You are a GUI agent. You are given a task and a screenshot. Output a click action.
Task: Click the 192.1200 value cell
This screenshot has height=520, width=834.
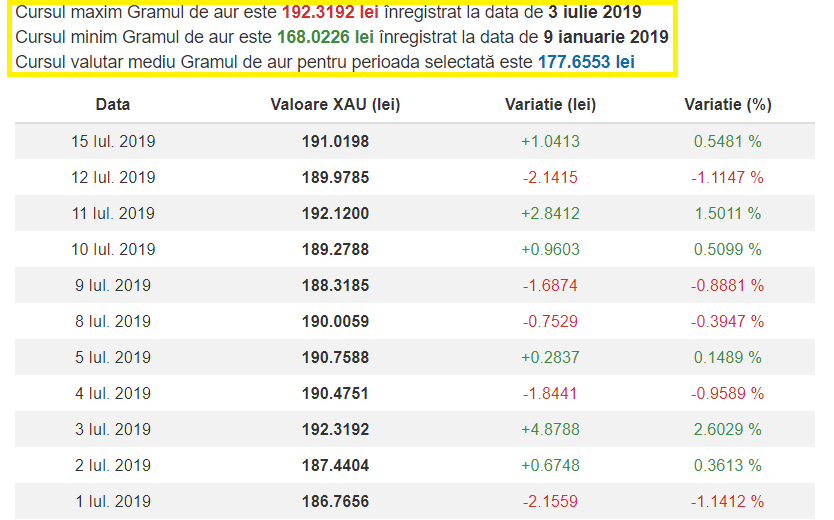[x=335, y=213]
